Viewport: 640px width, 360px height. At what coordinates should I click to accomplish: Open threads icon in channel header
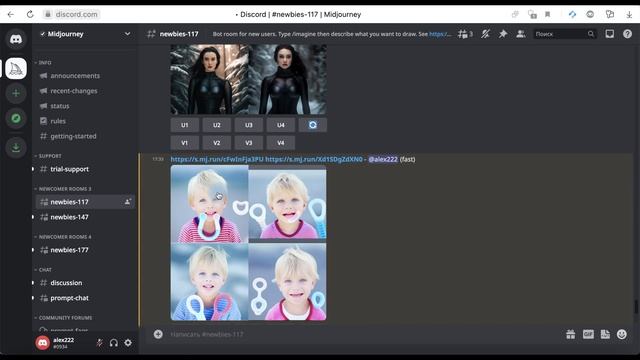464,34
